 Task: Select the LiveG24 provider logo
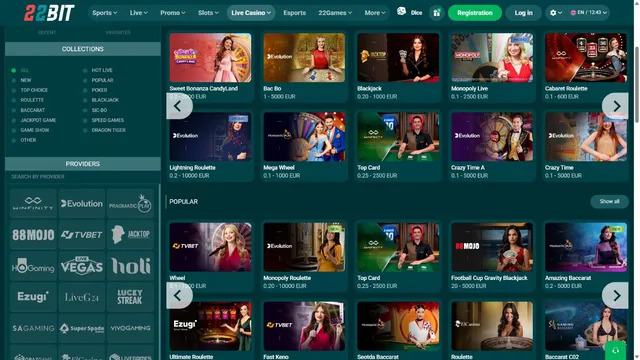coord(82,297)
